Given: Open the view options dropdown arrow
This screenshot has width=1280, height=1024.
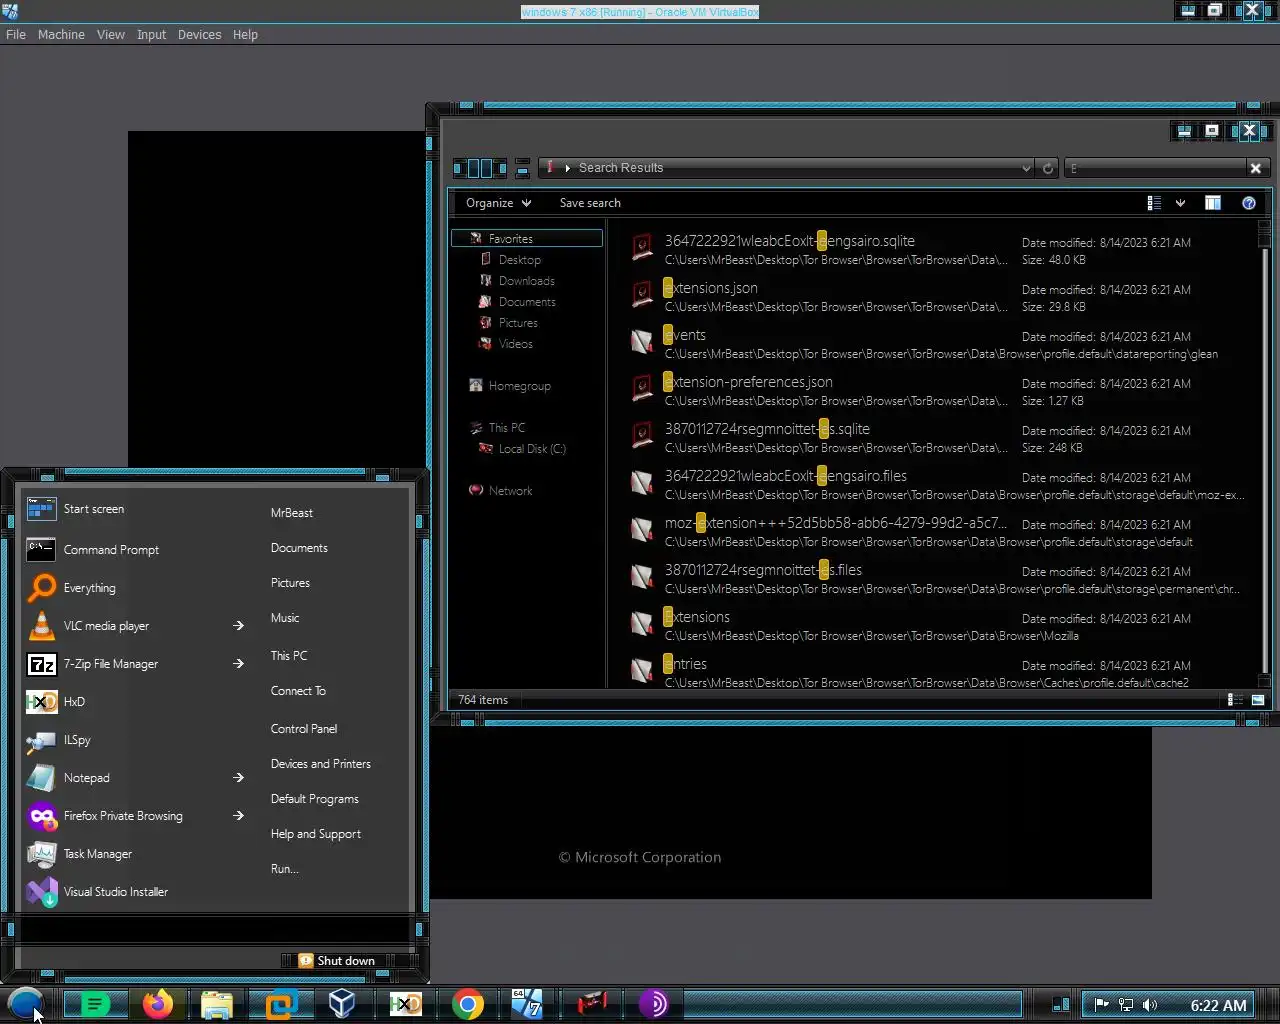Looking at the screenshot, I should [1180, 203].
